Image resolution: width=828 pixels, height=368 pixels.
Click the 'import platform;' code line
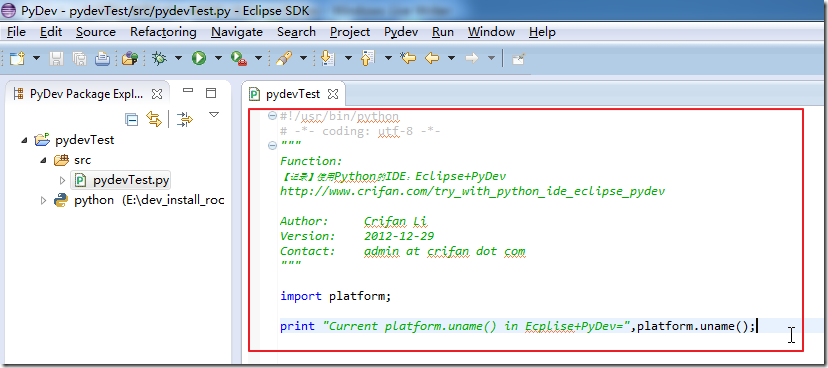click(336, 296)
